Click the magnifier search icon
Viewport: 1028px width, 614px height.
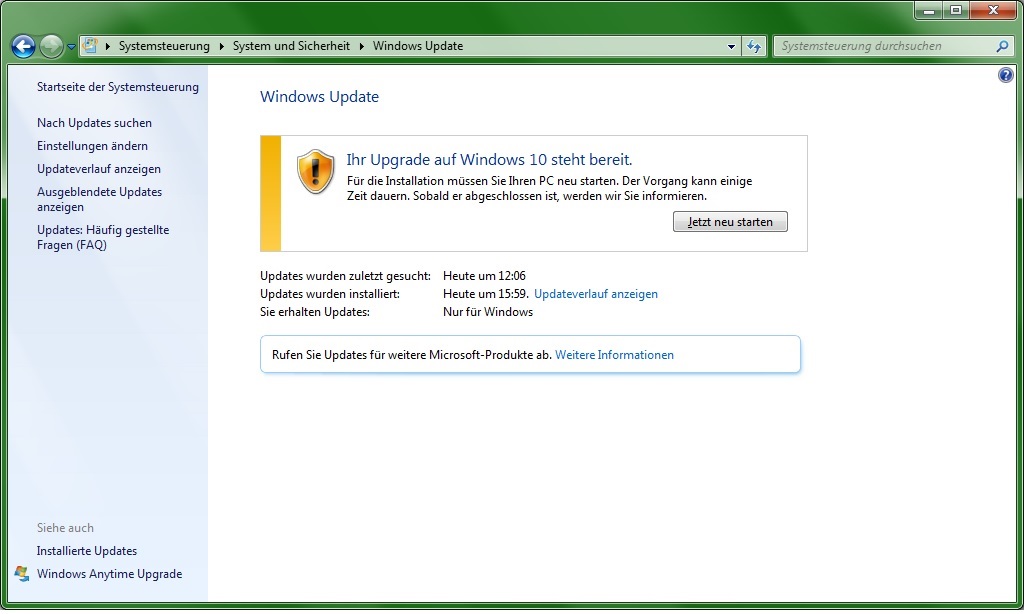(1004, 47)
